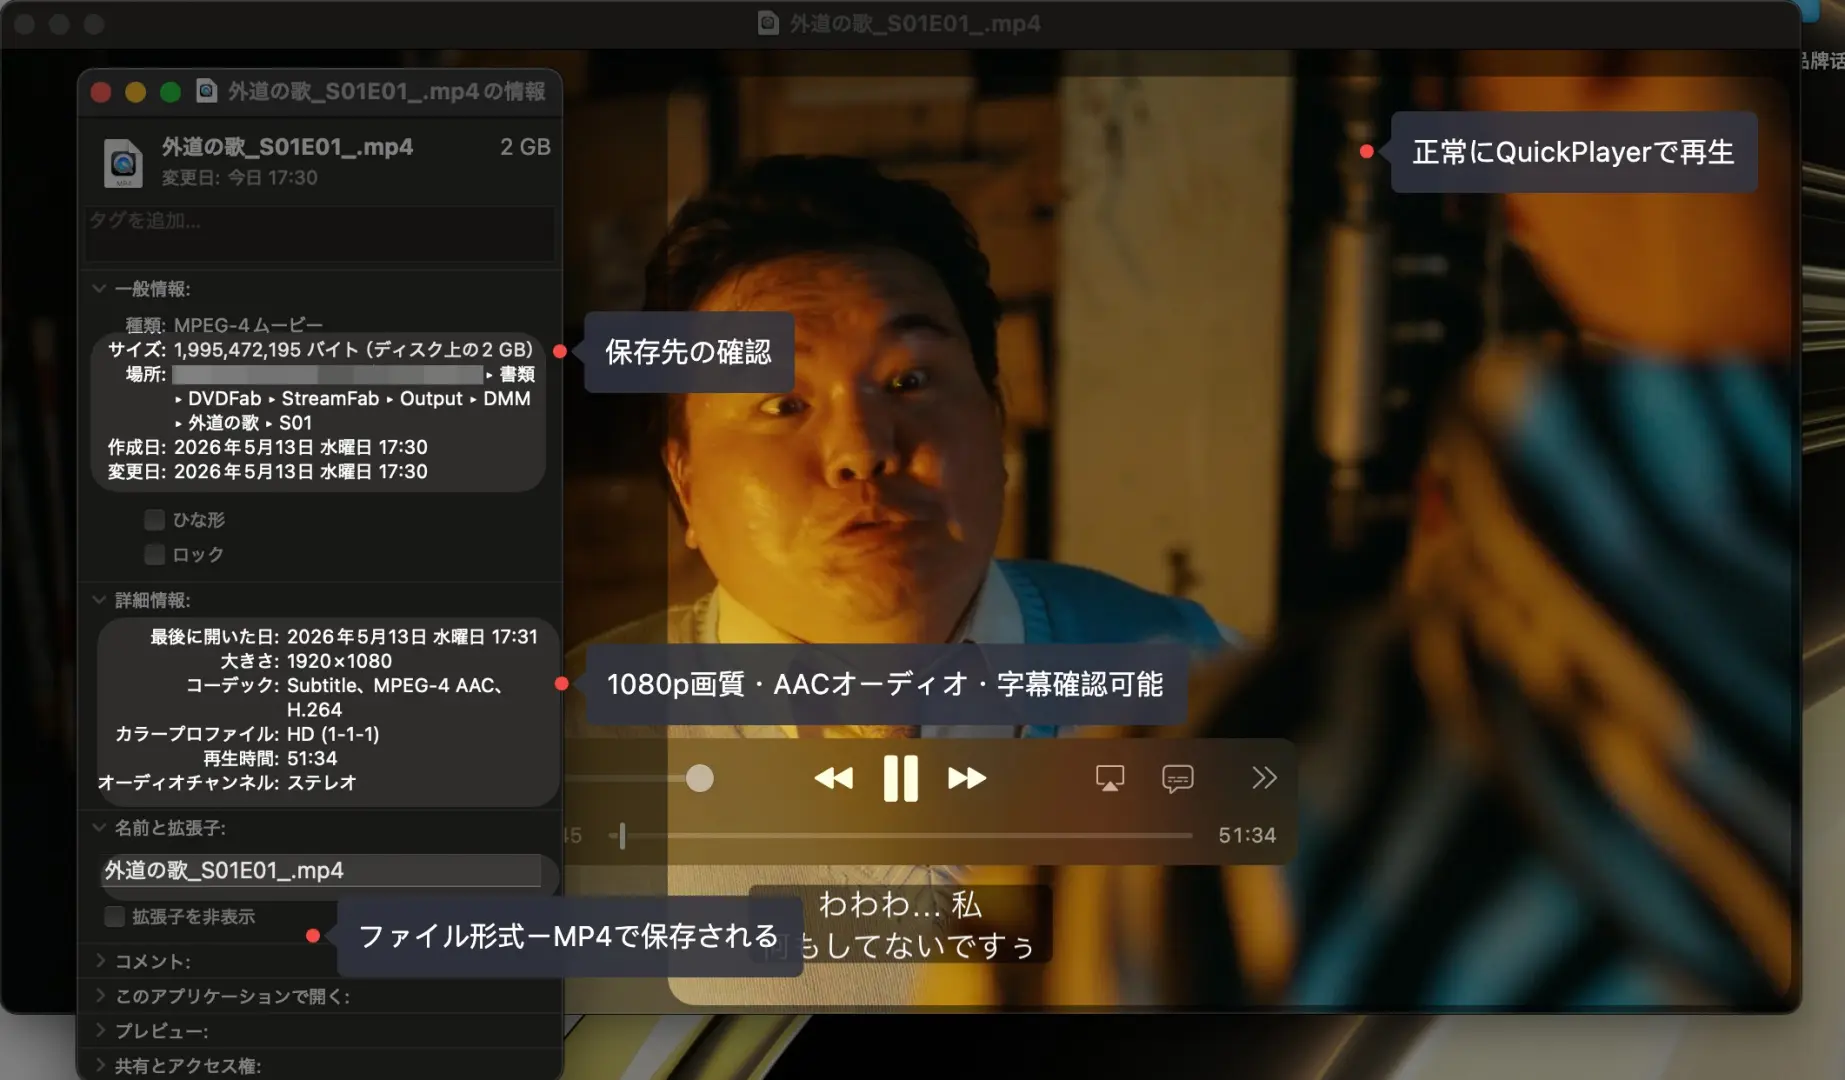Click the StreamFab folder in the path
The width and height of the screenshot is (1845, 1080).
[x=330, y=399]
